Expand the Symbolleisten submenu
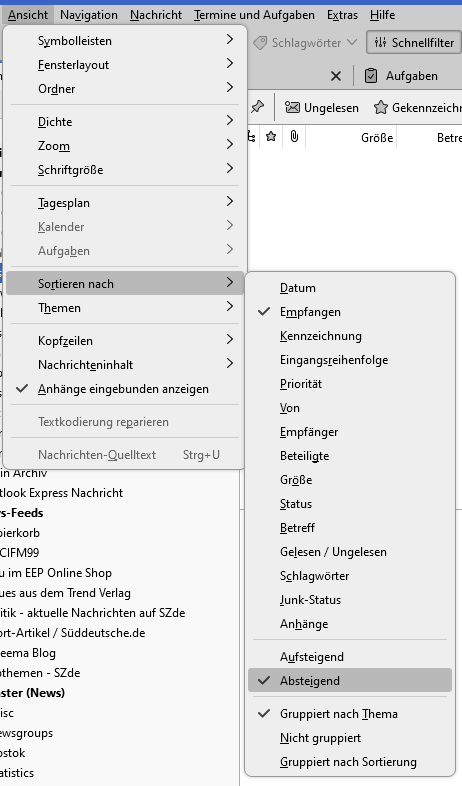Viewport: 462px width, 786px height. tap(124, 41)
